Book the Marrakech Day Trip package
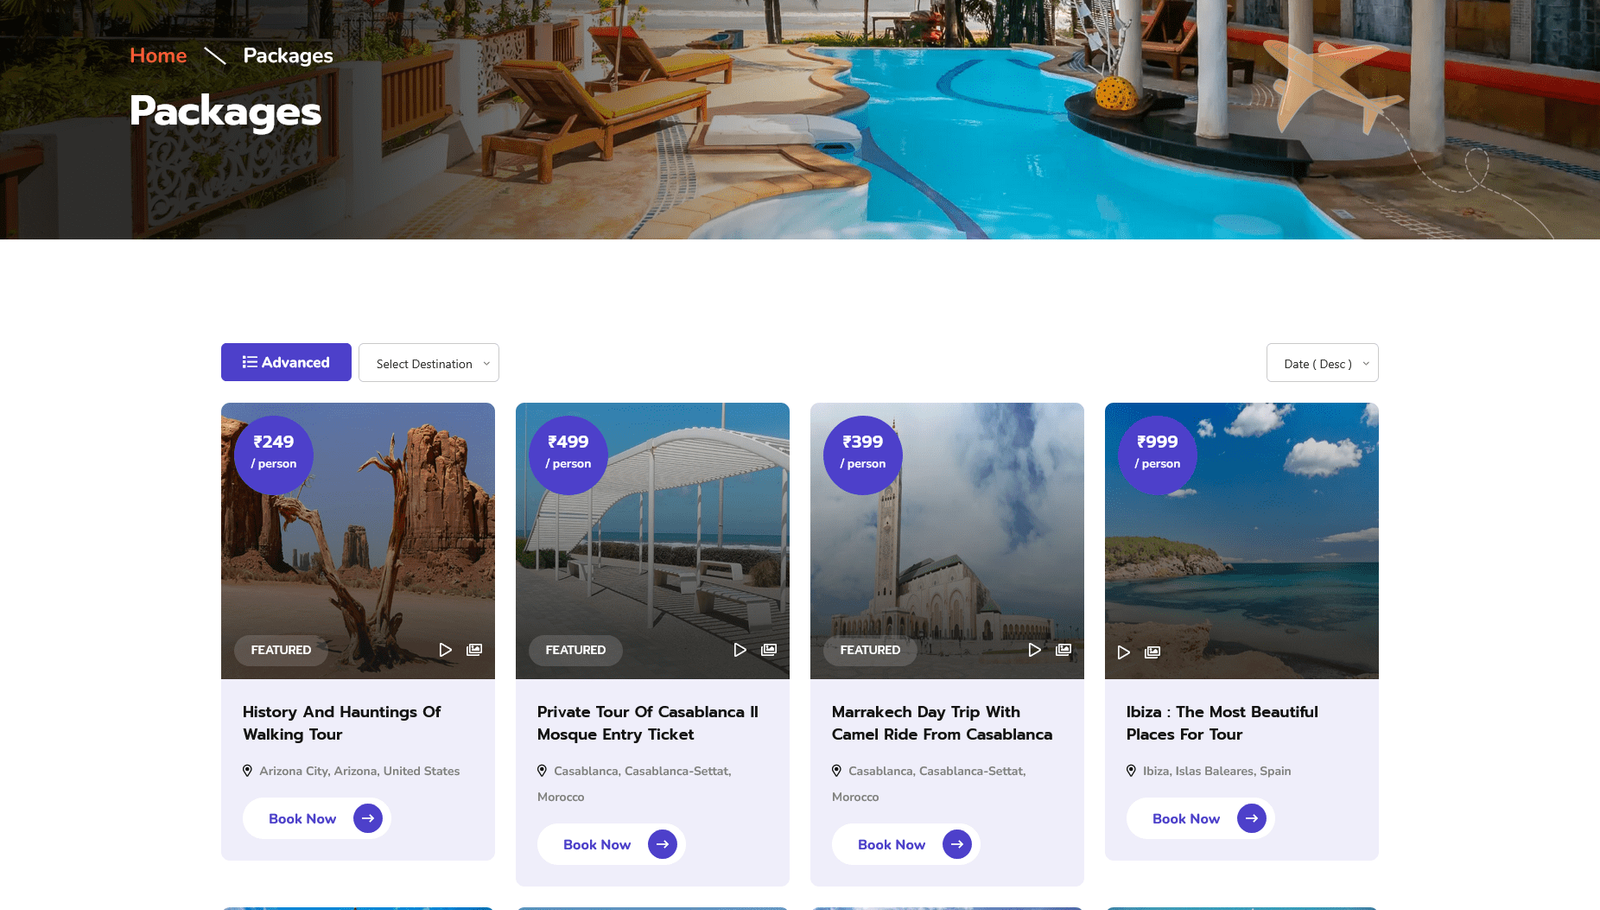This screenshot has width=1600, height=910. point(905,844)
